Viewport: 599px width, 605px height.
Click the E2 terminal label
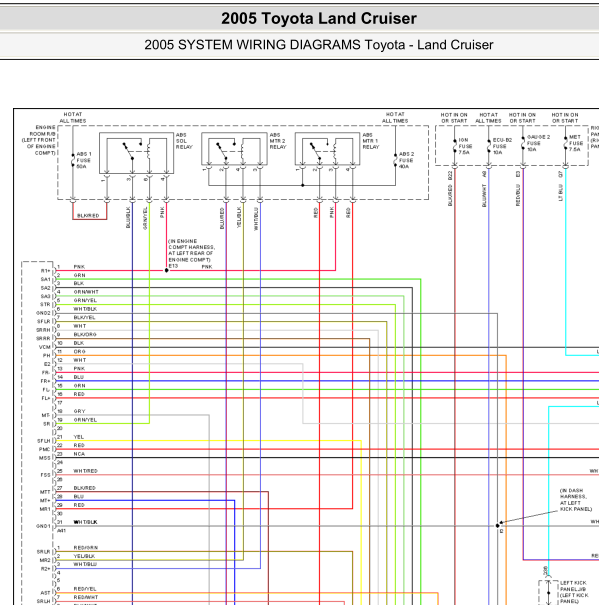tap(47, 364)
